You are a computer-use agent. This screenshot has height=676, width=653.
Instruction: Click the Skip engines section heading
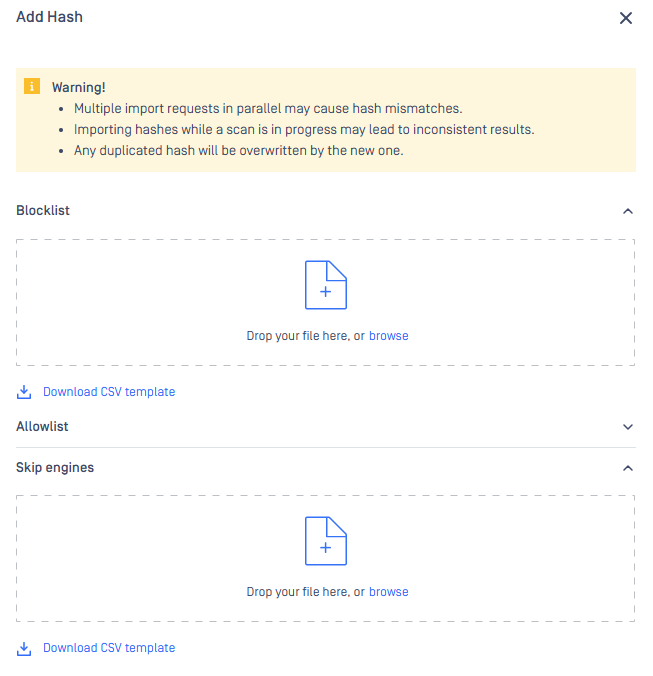tap(55, 467)
